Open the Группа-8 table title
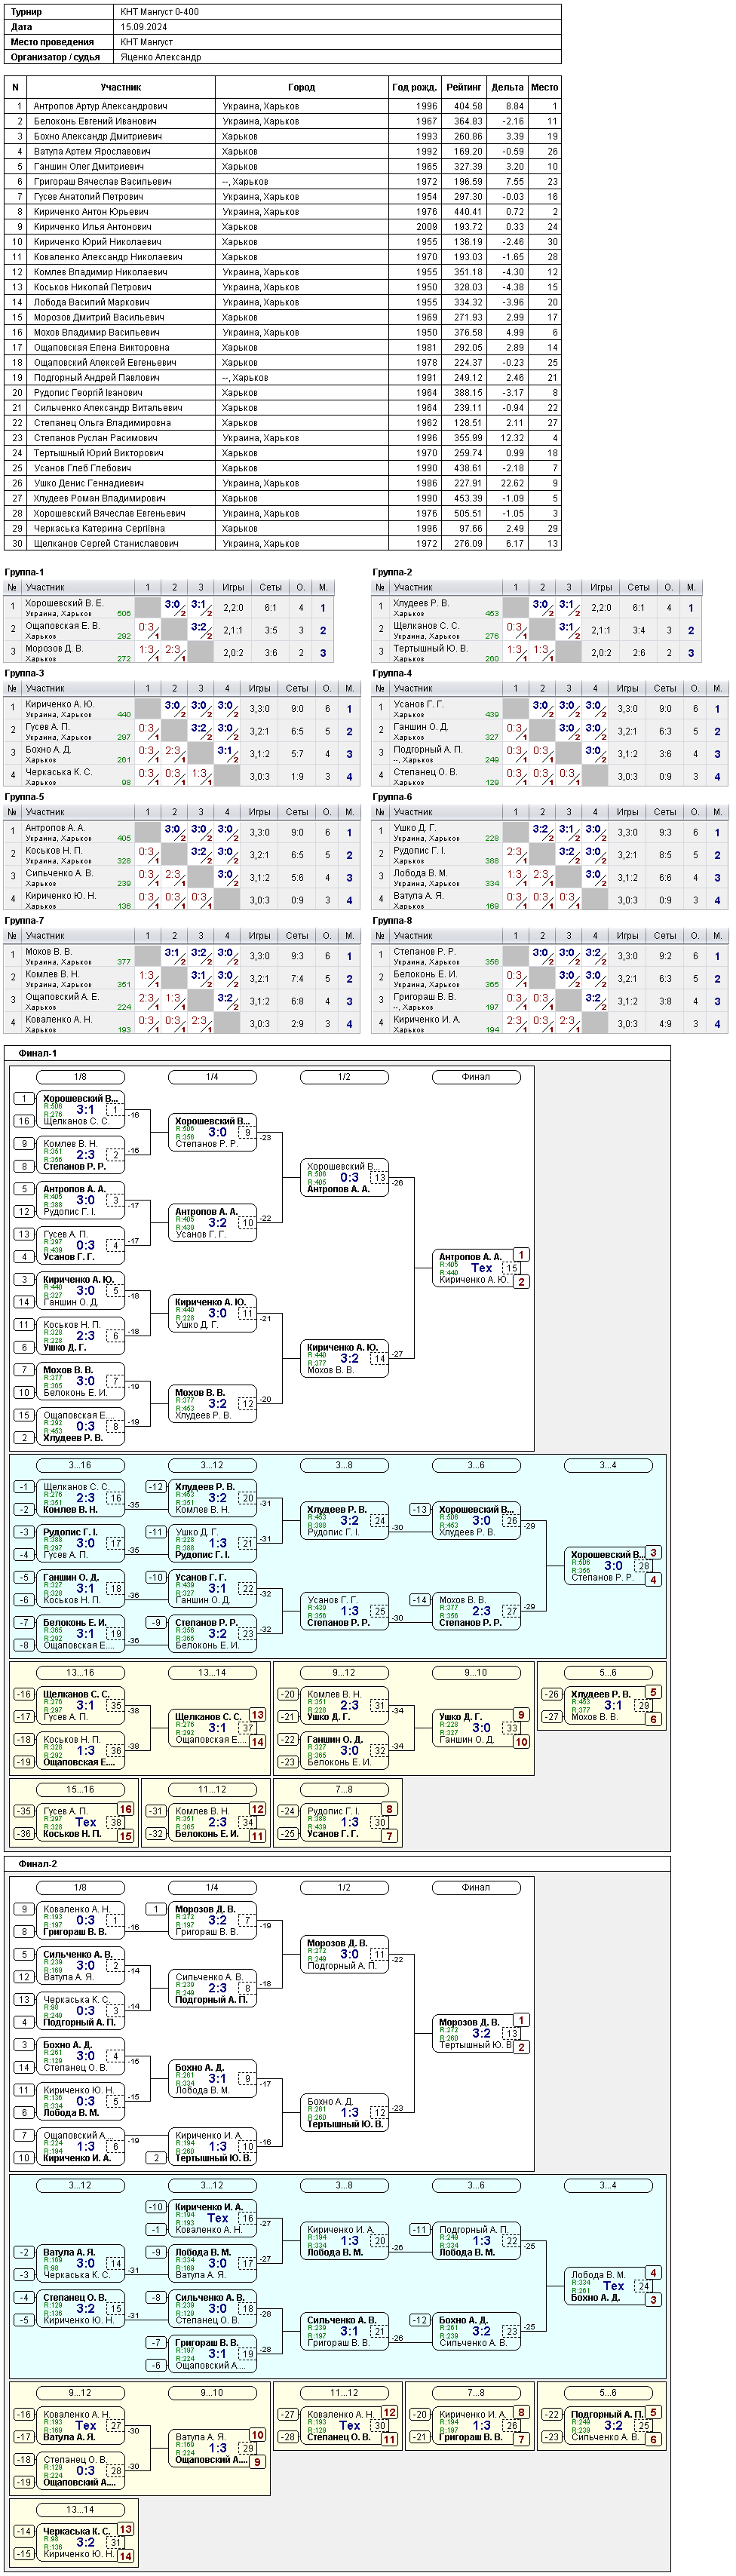 [x=392, y=920]
